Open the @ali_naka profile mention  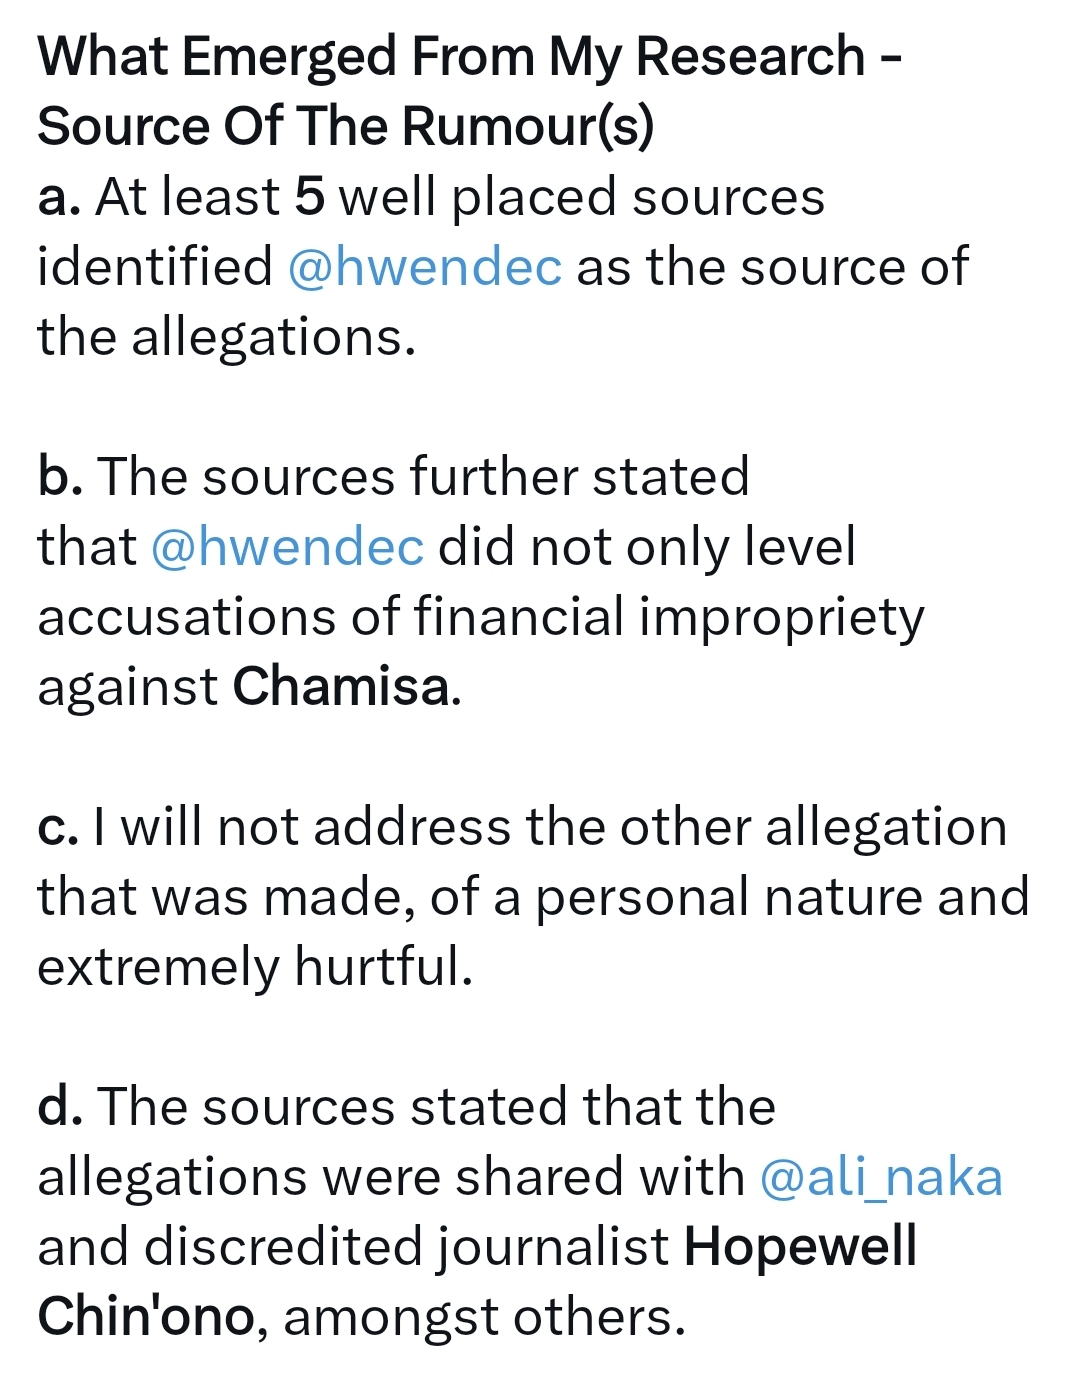881,1177
